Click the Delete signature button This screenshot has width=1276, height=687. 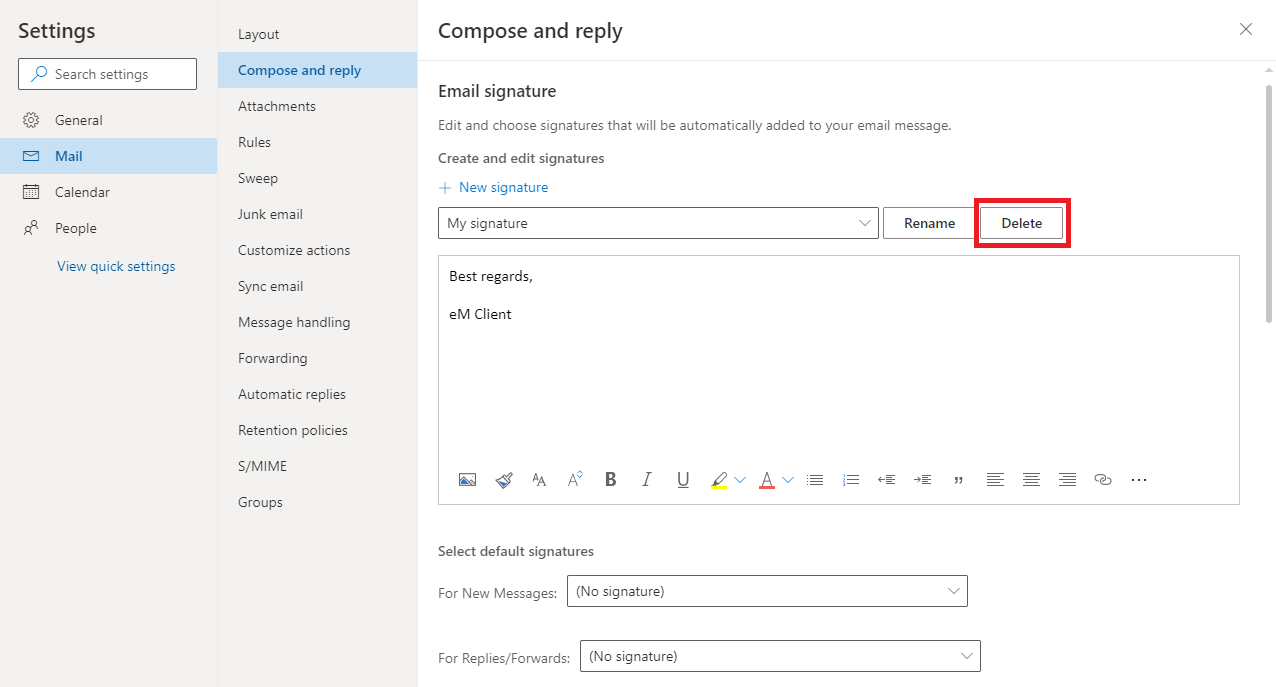[x=1021, y=223]
